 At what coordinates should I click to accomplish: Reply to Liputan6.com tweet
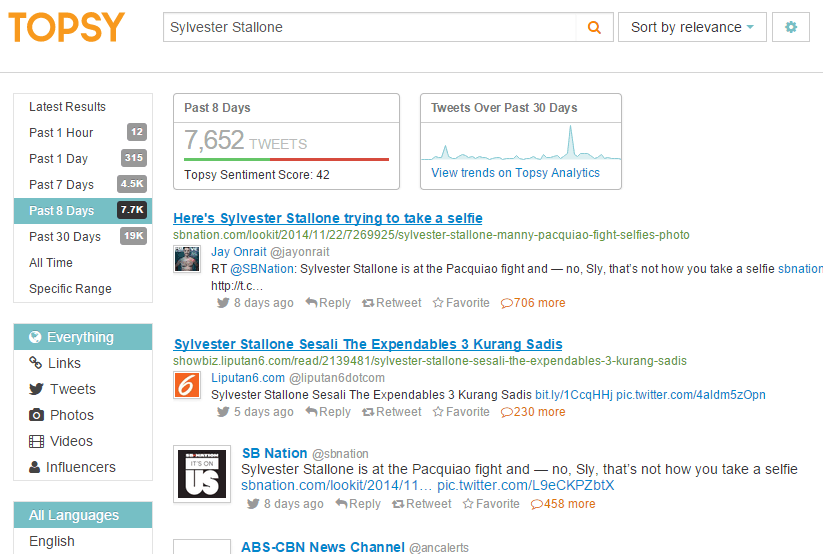tap(328, 412)
